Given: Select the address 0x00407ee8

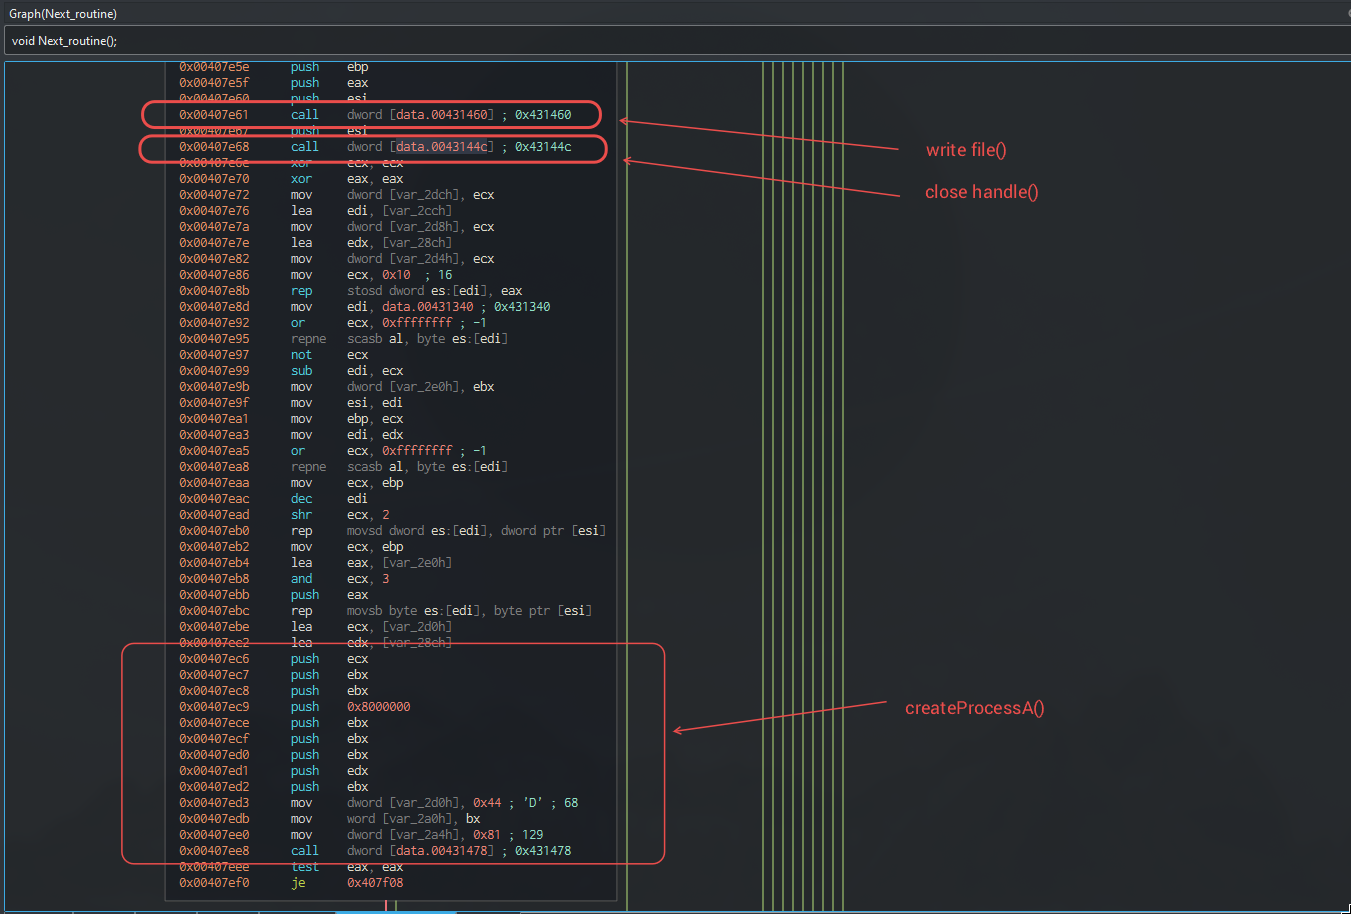Looking at the screenshot, I should [x=214, y=851].
